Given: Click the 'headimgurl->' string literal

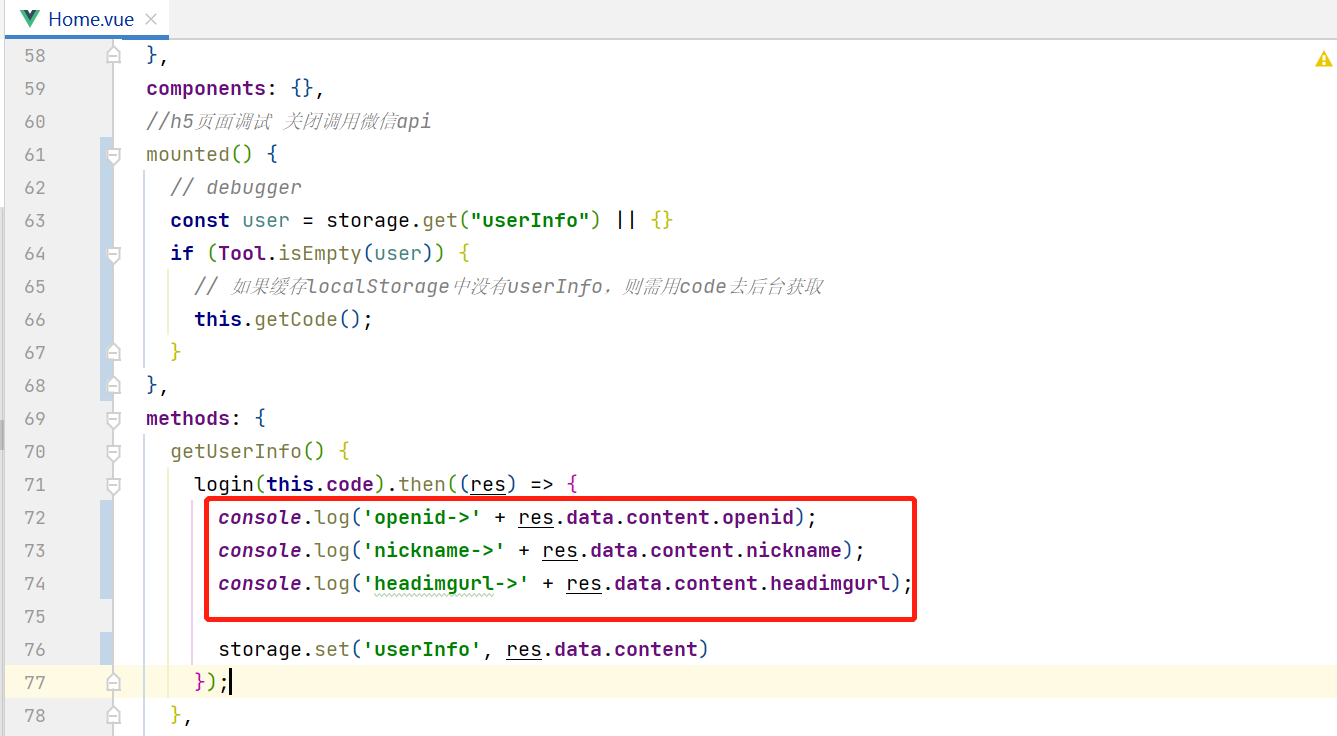Looking at the screenshot, I should point(447,583).
